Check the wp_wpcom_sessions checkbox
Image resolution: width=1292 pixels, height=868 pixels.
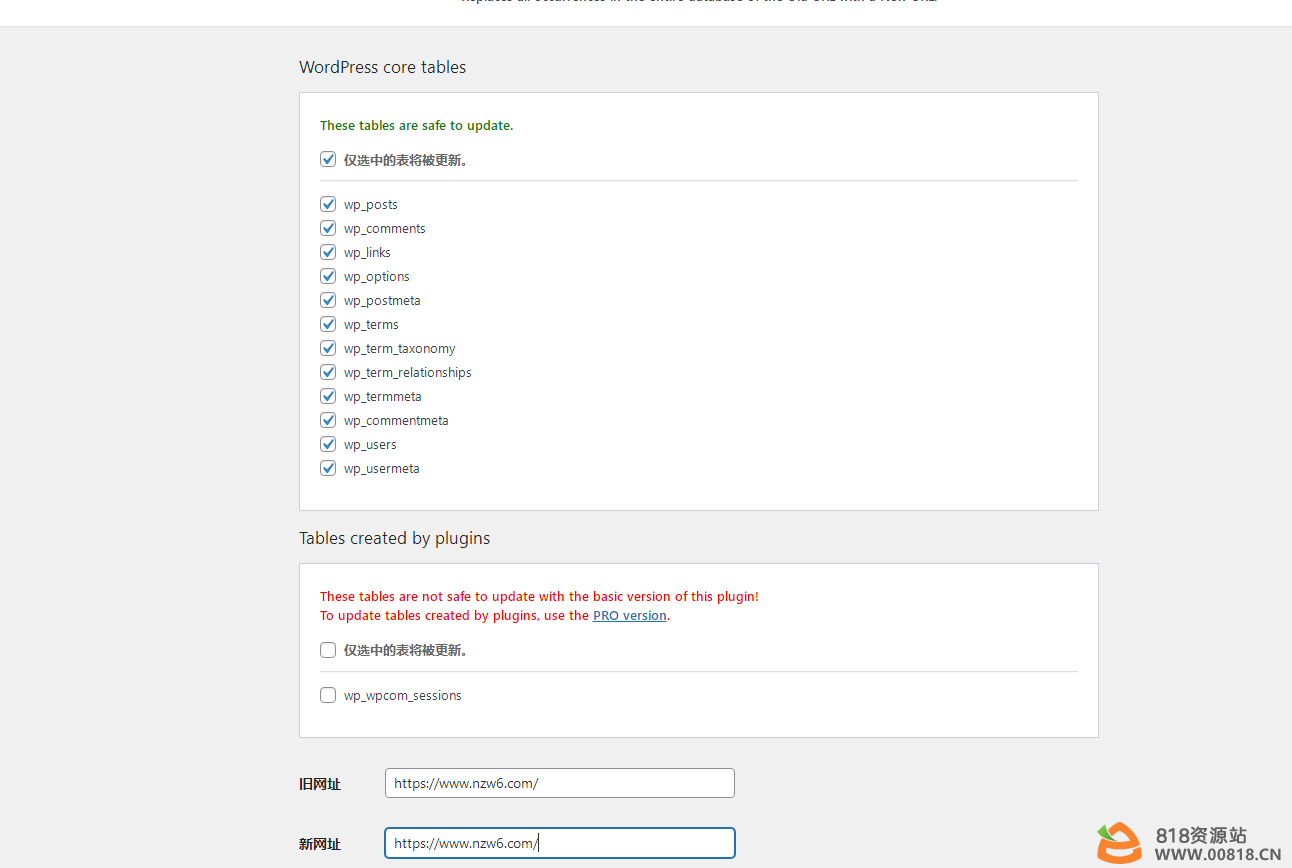pyautogui.click(x=328, y=695)
